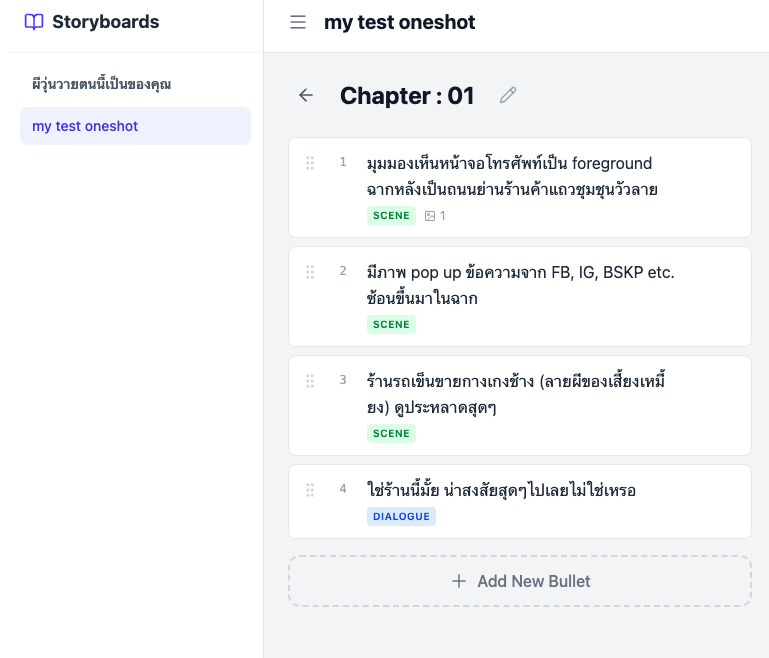Edit chapter title with pencil icon

click(x=508, y=95)
